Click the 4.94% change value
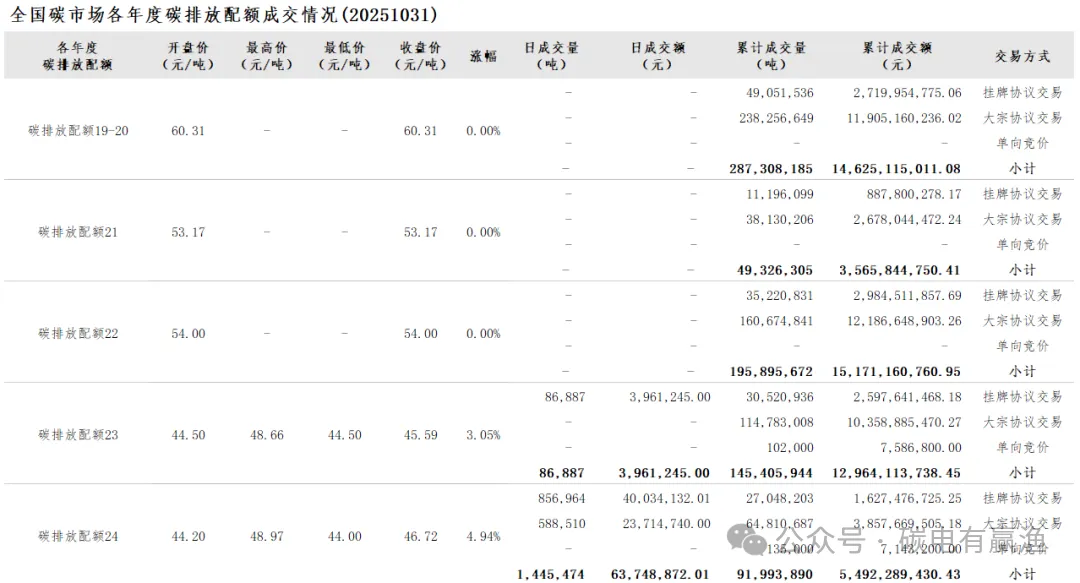 (x=483, y=537)
